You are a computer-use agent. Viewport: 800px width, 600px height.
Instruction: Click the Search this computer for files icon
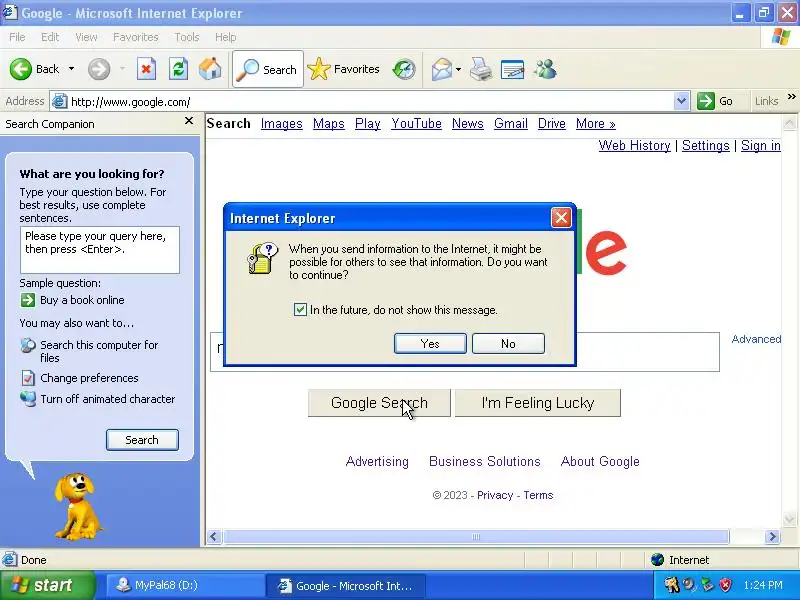click(x=28, y=345)
